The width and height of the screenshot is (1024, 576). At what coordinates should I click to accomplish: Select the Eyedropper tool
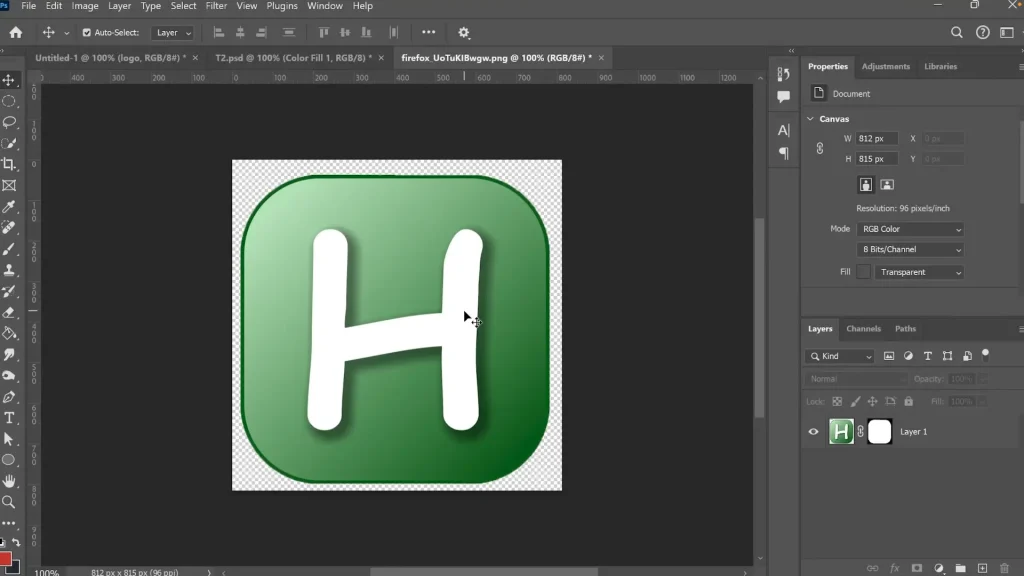pos(9,207)
